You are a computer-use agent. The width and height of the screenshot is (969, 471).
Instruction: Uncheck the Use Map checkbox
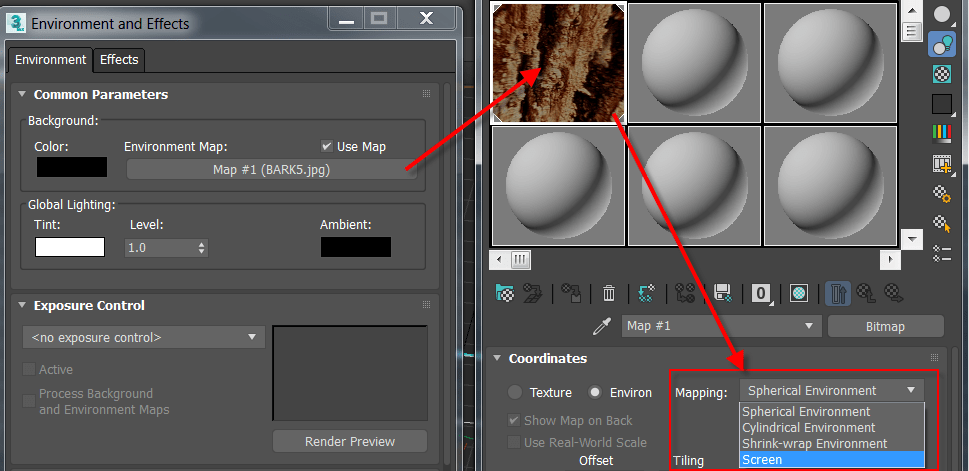coord(327,146)
